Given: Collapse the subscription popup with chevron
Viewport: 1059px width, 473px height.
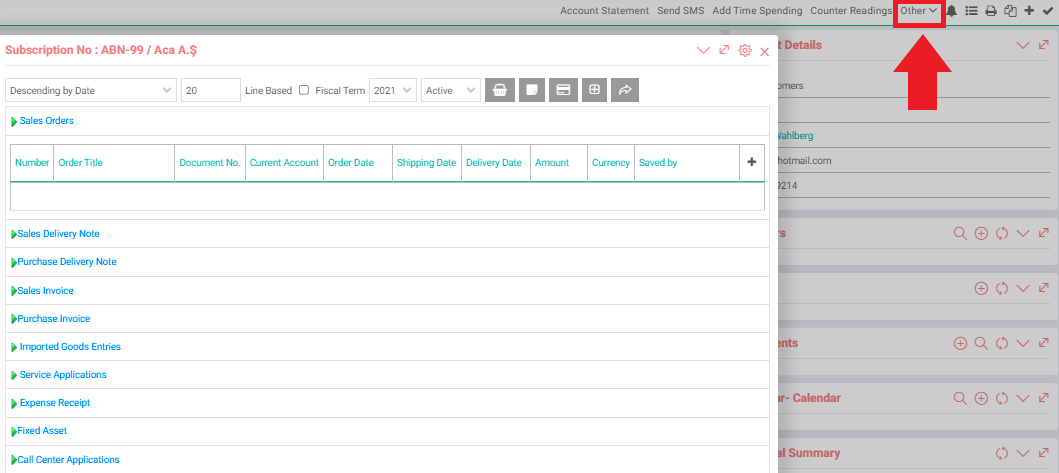Looking at the screenshot, I should (704, 51).
